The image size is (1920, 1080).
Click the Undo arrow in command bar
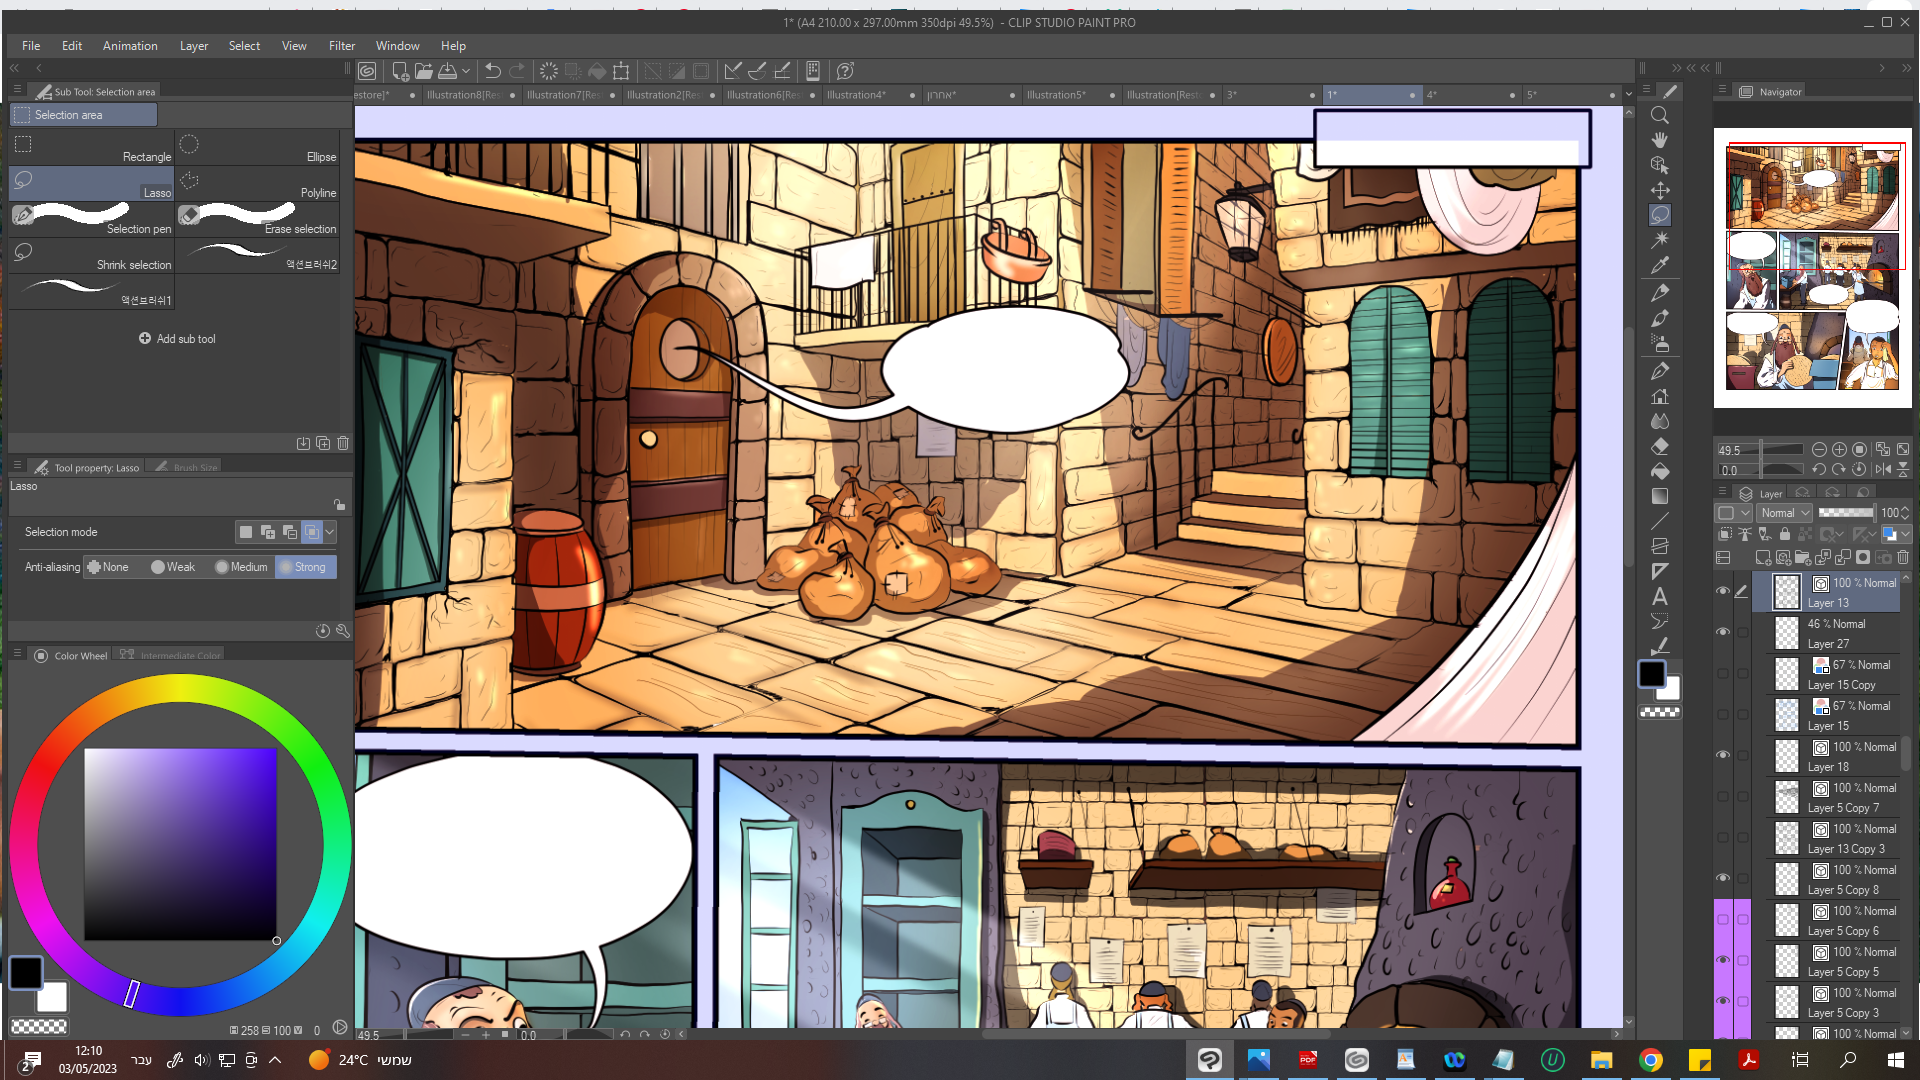click(492, 71)
